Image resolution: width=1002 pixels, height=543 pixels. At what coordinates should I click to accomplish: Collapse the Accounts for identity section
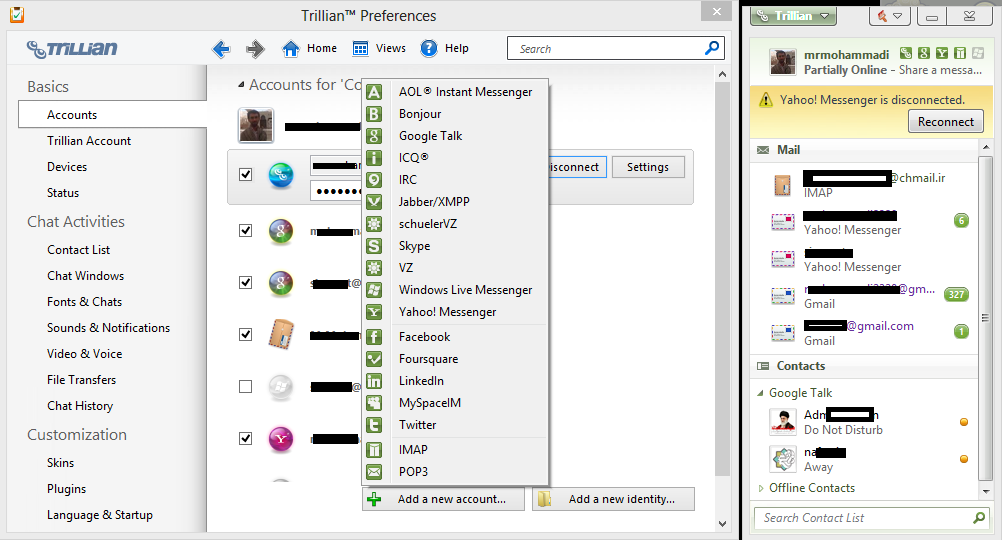tap(241, 85)
